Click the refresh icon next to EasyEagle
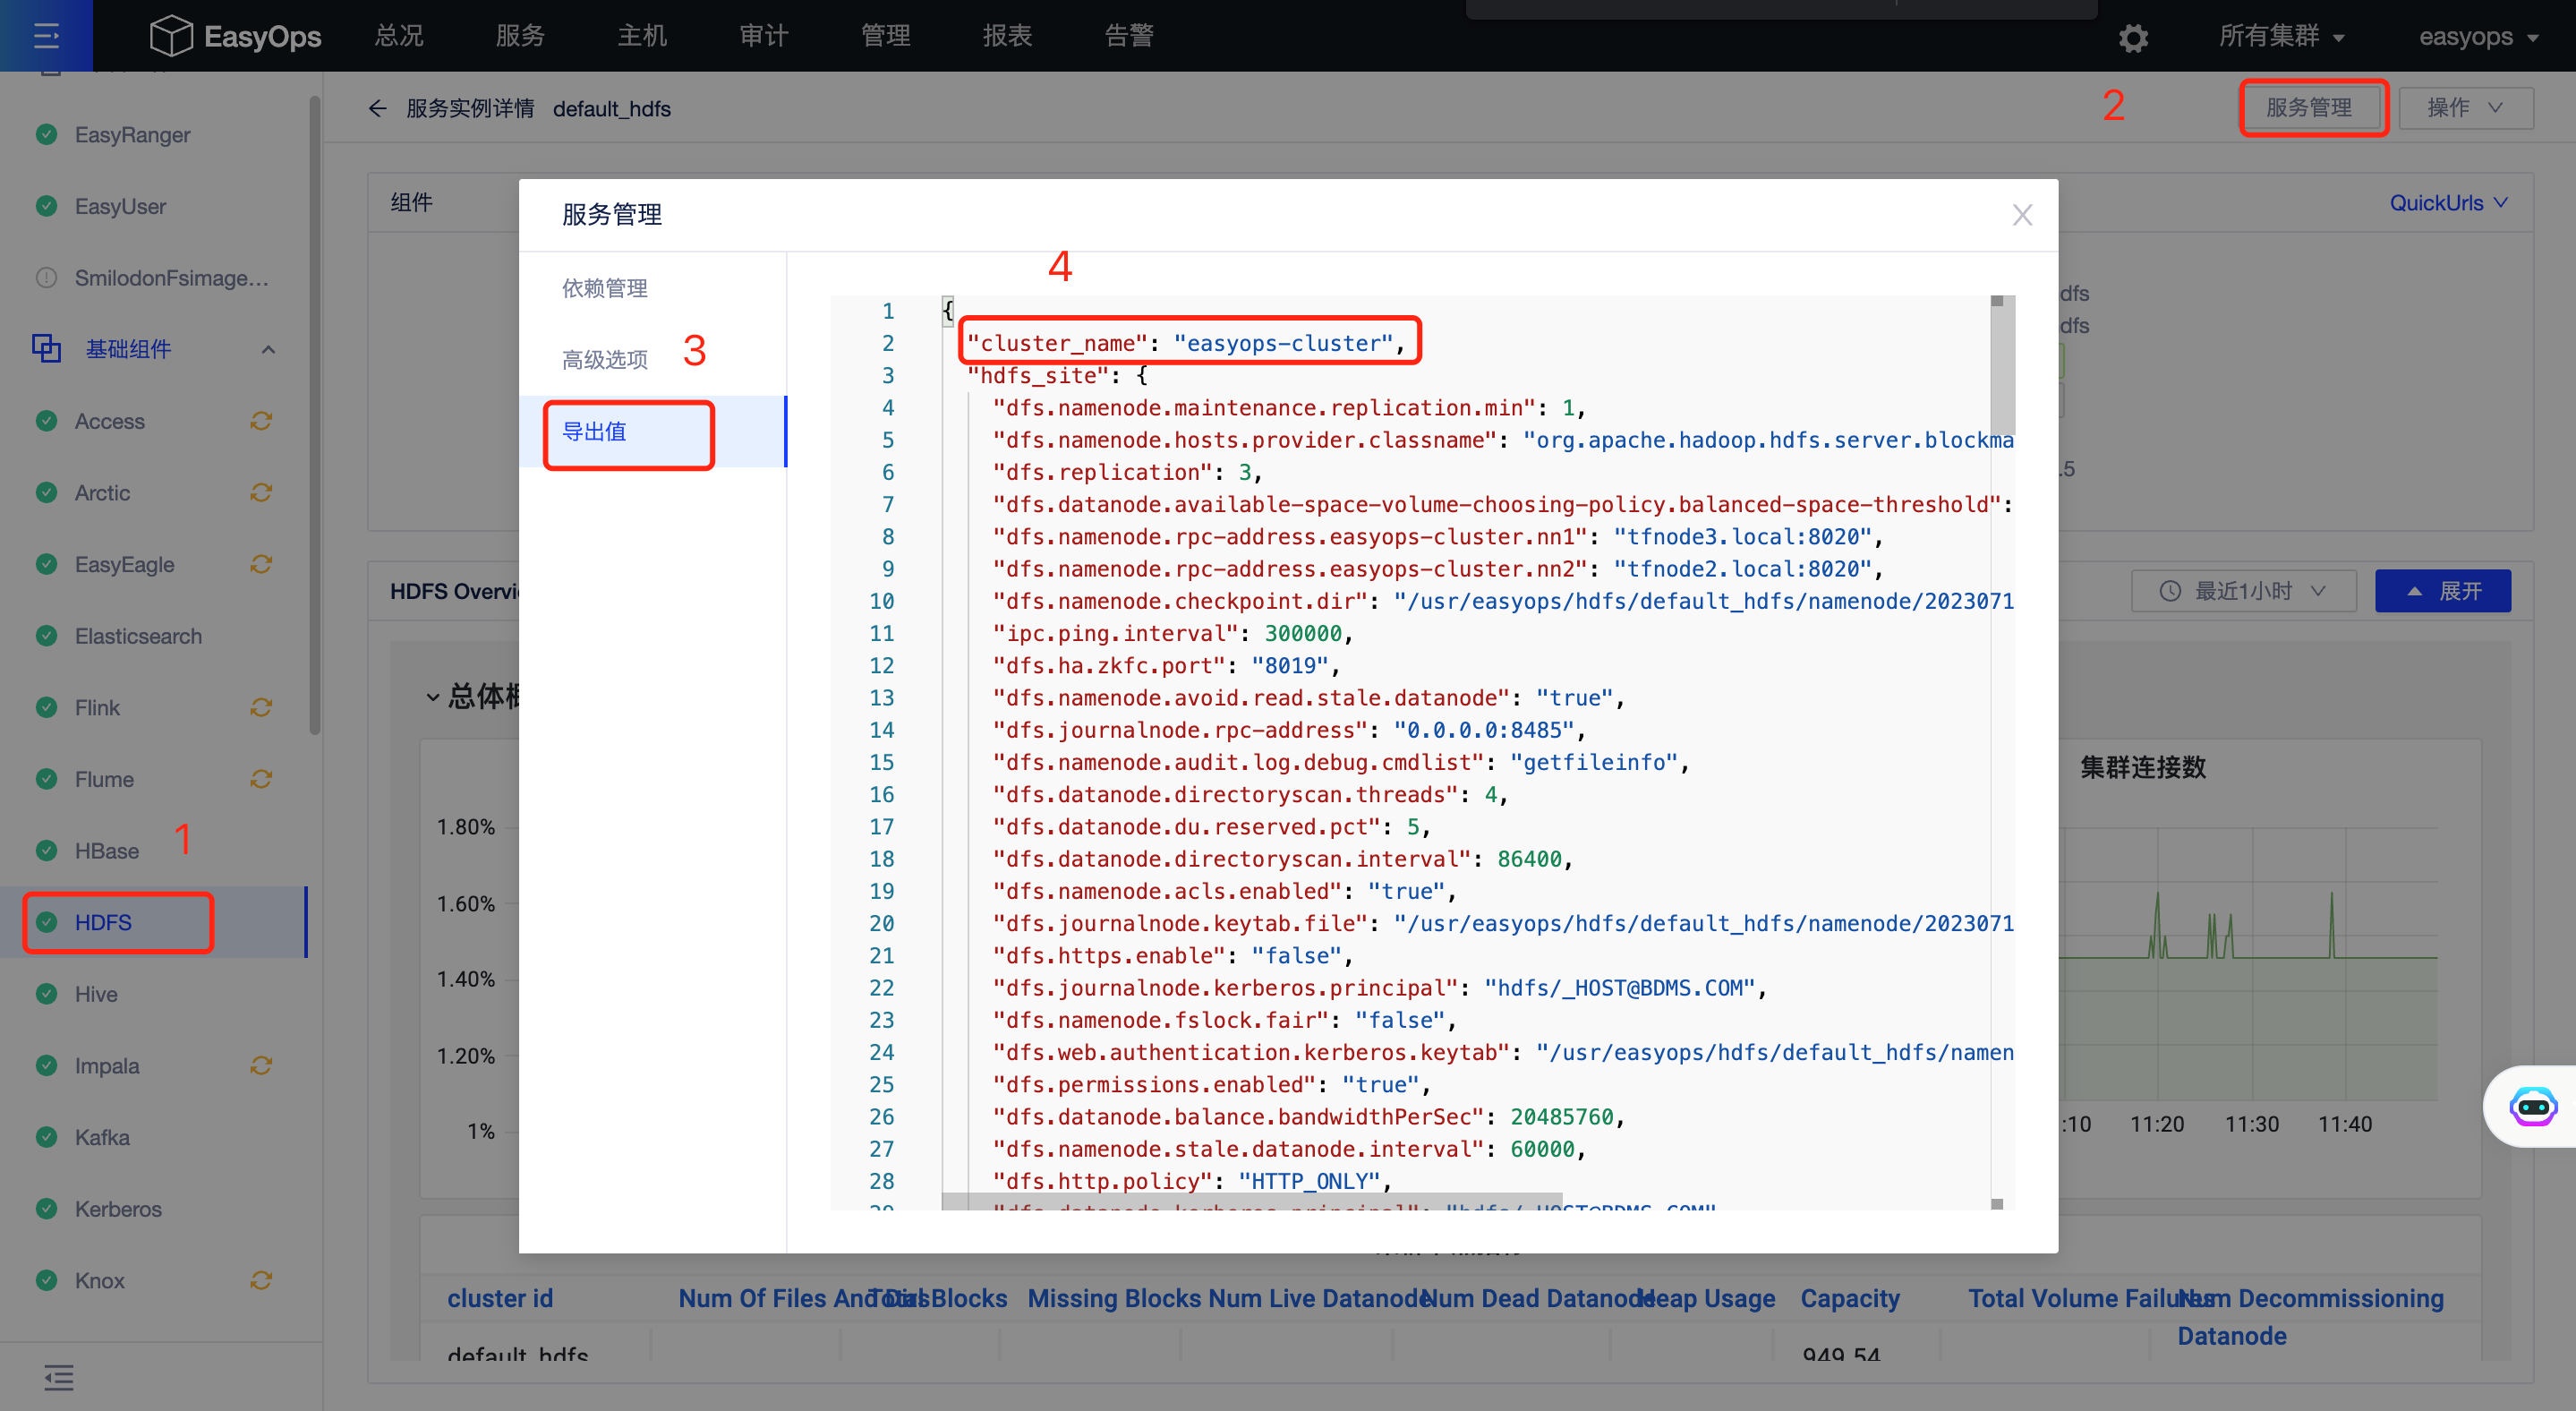This screenshot has height=1411, width=2576. pyautogui.click(x=261, y=565)
